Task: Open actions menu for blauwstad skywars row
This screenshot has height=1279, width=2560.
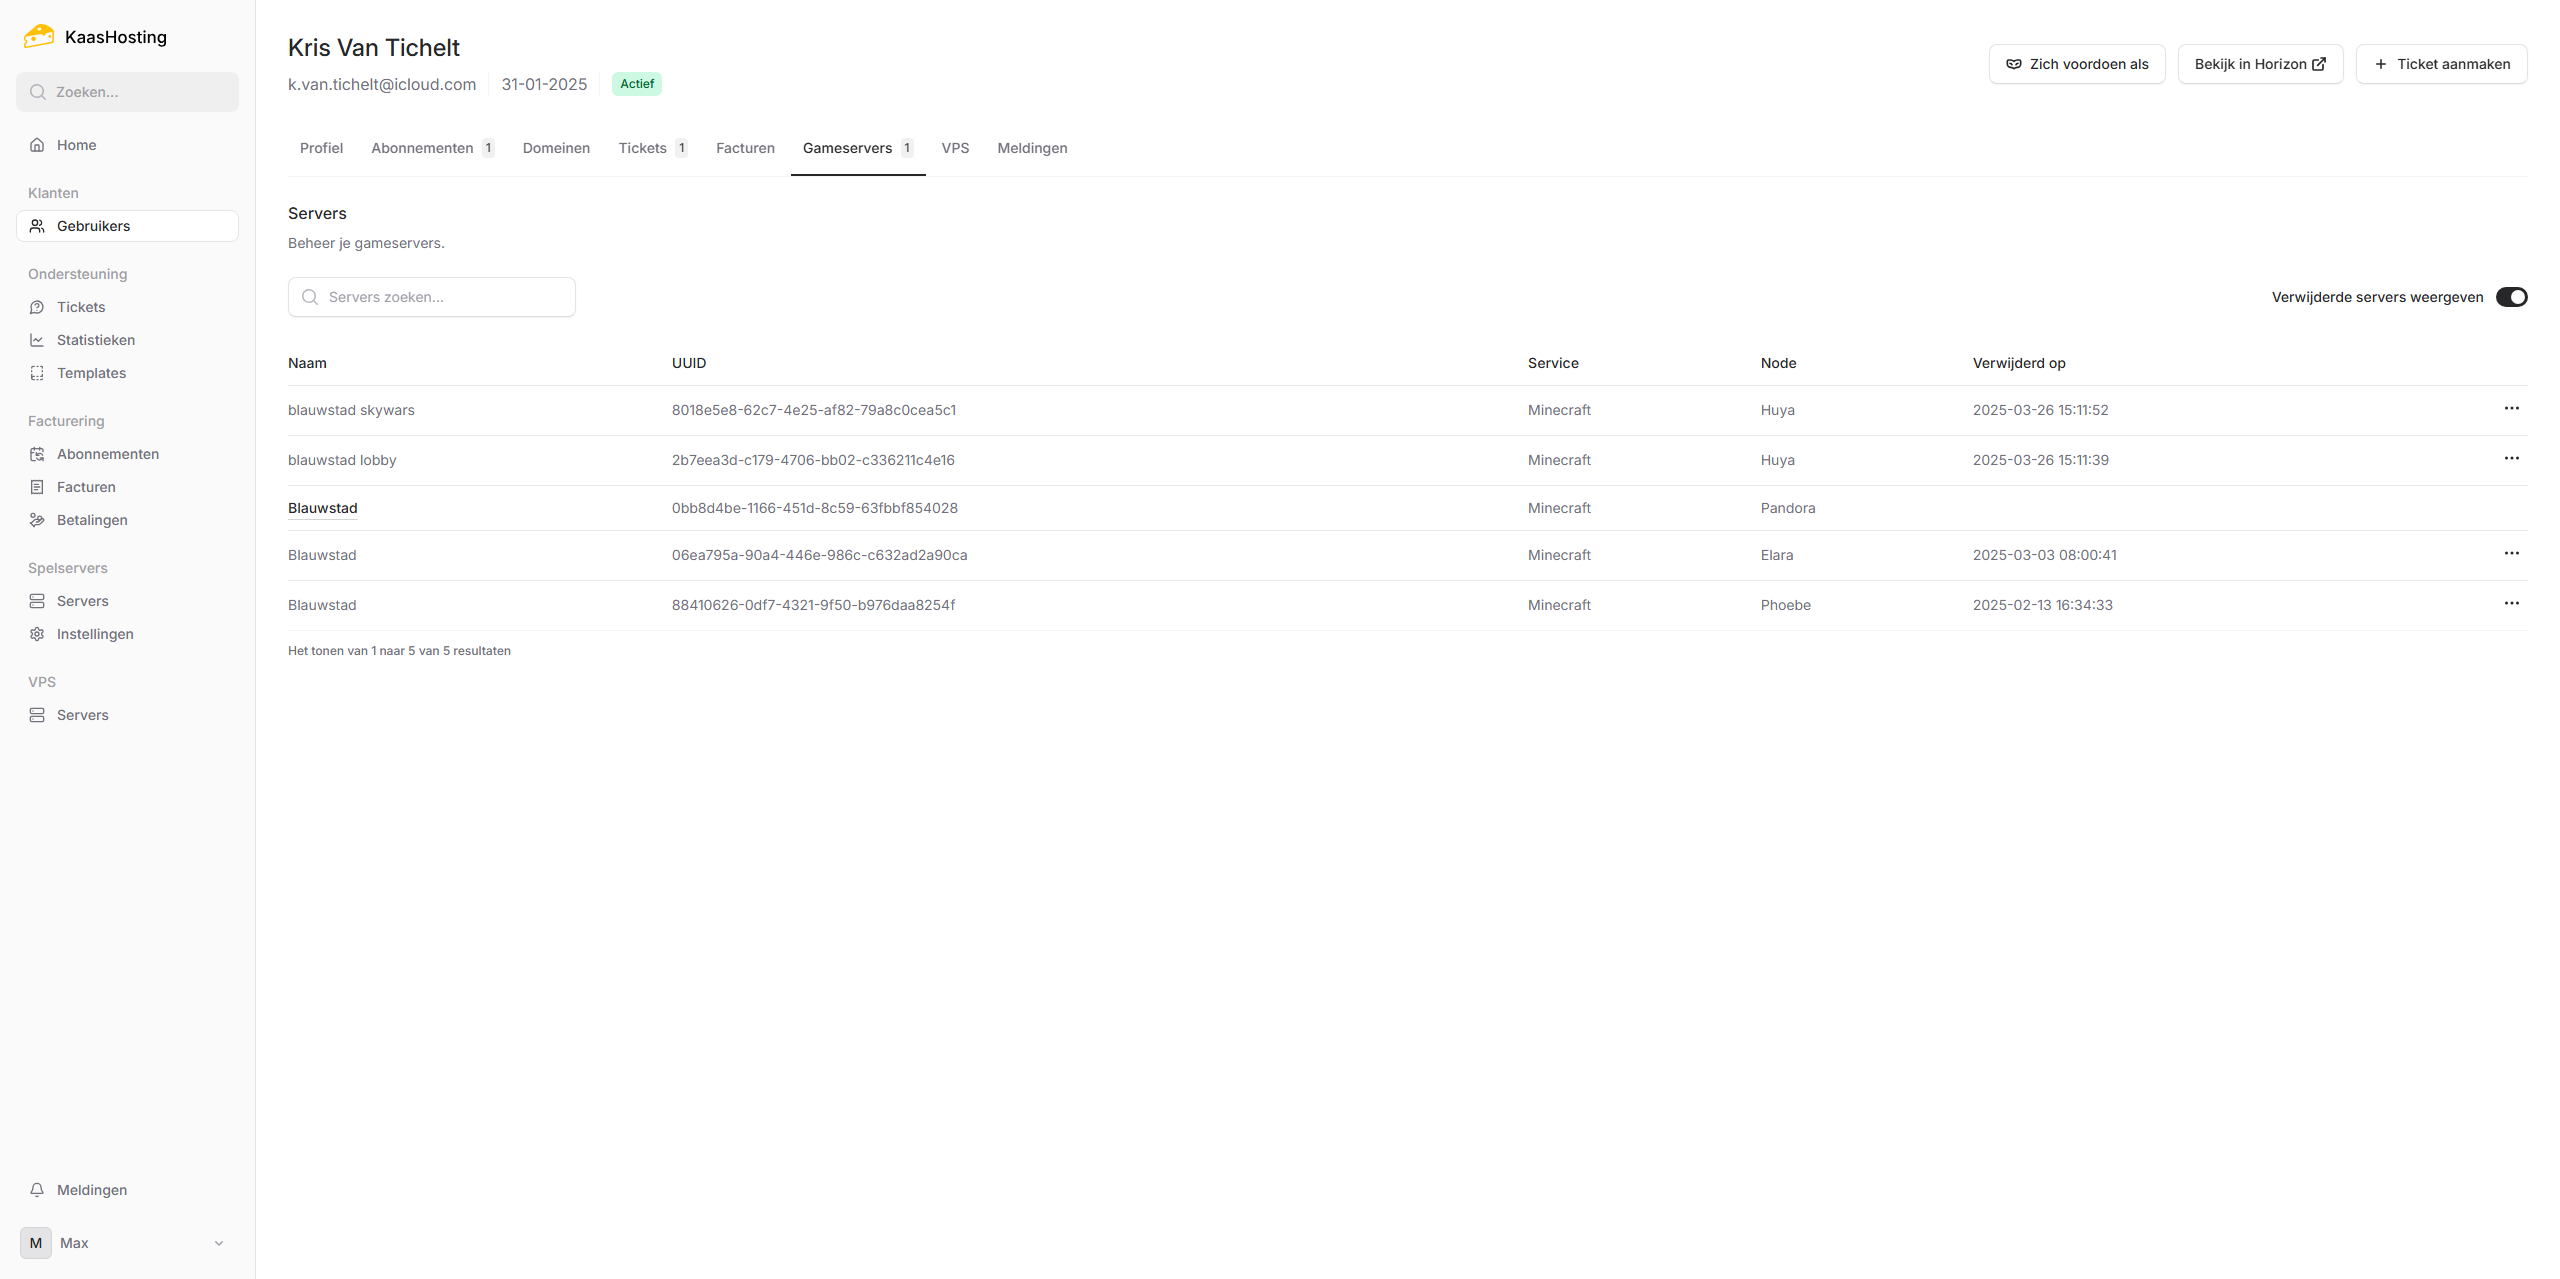Action: (x=2511, y=409)
